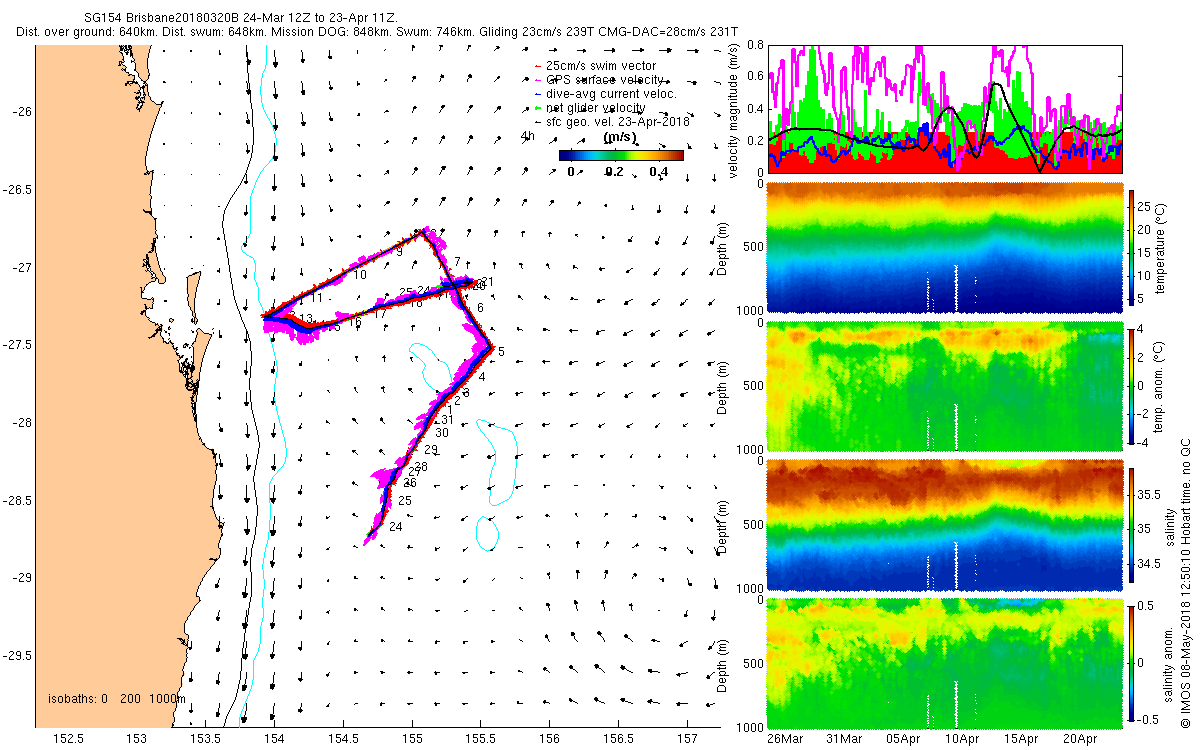Screen dimensions: 1200x750
Task: Click the '0.8' velocity magnitude axis tick
Action: [x=755, y=45]
